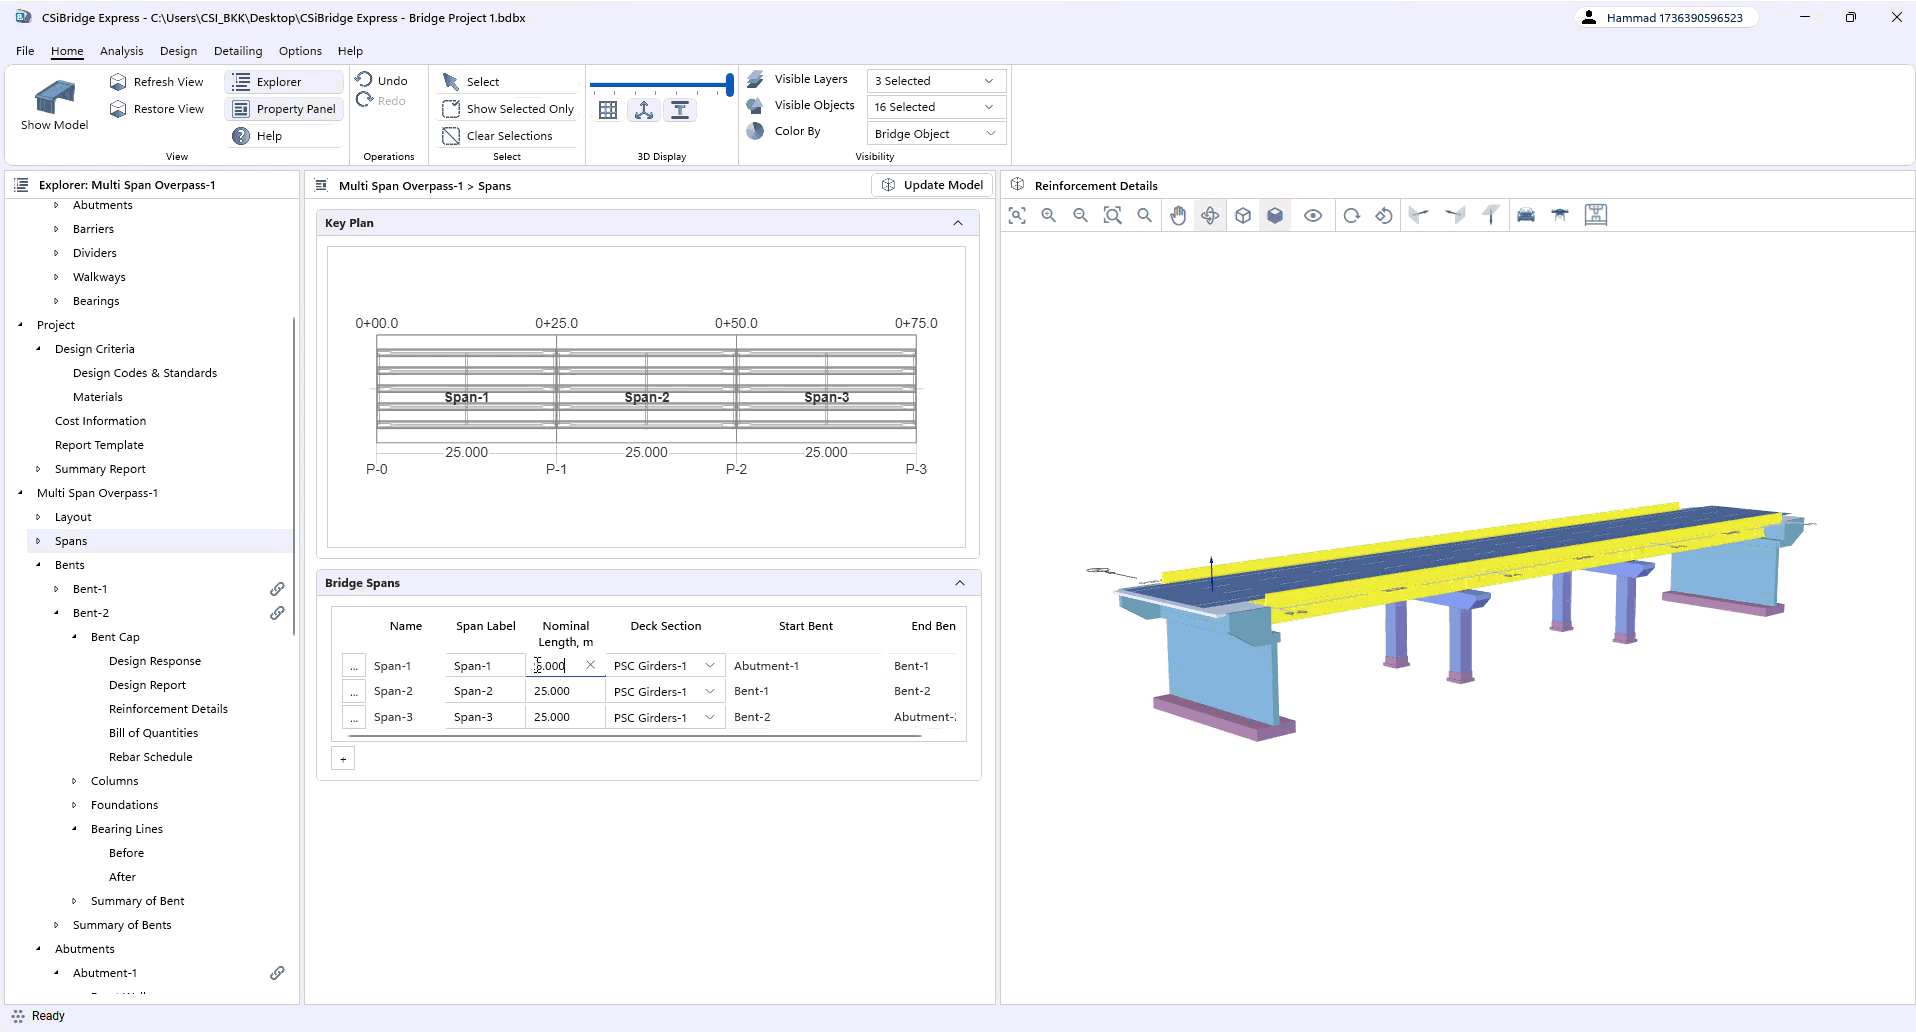The width and height of the screenshot is (1916, 1032).
Task: Open the Deck Section dropdown for Span-2
Action: click(x=709, y=691)
